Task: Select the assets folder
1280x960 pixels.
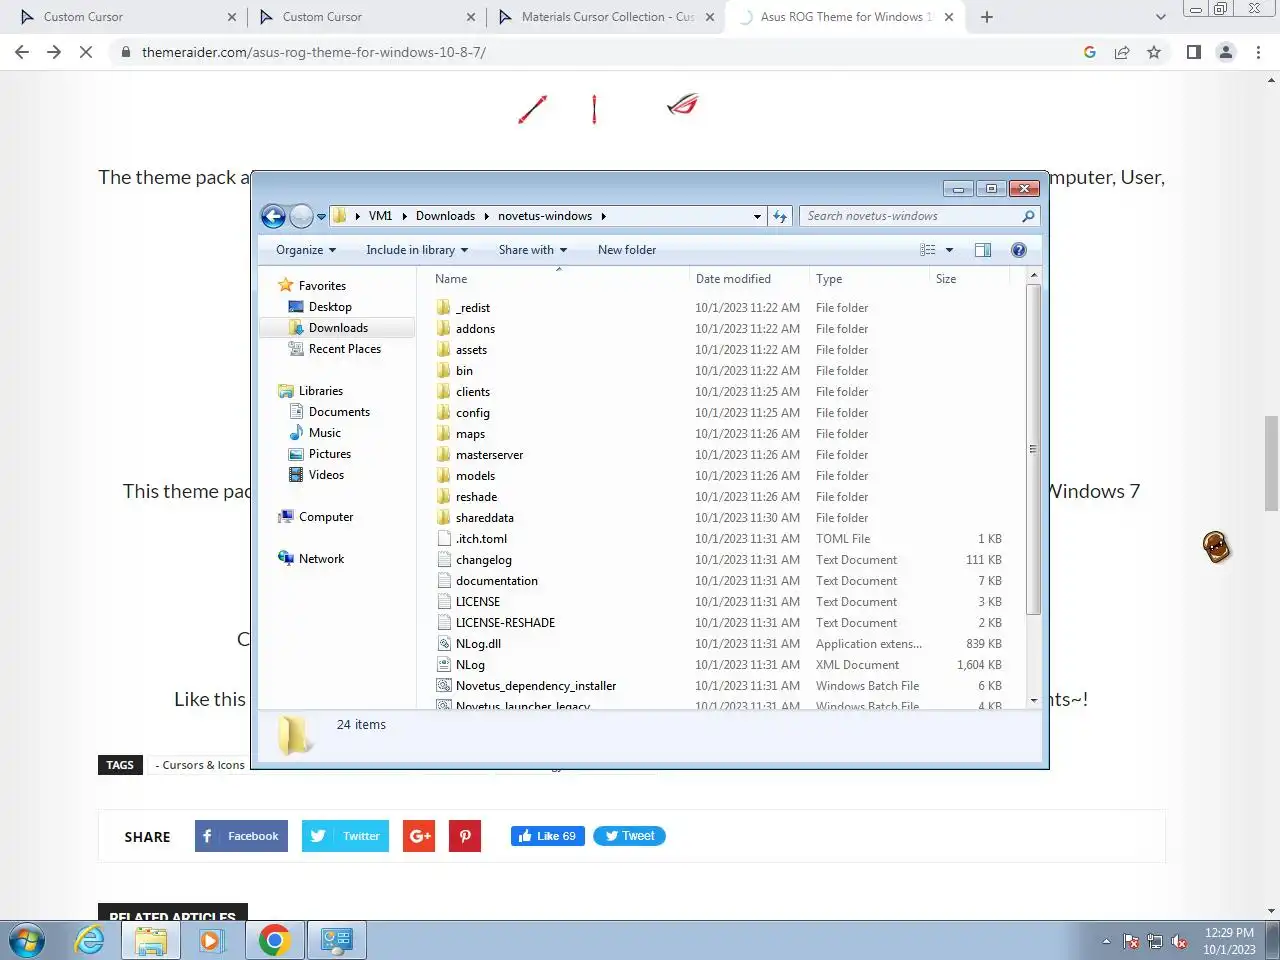Action: tap(471, 350)
